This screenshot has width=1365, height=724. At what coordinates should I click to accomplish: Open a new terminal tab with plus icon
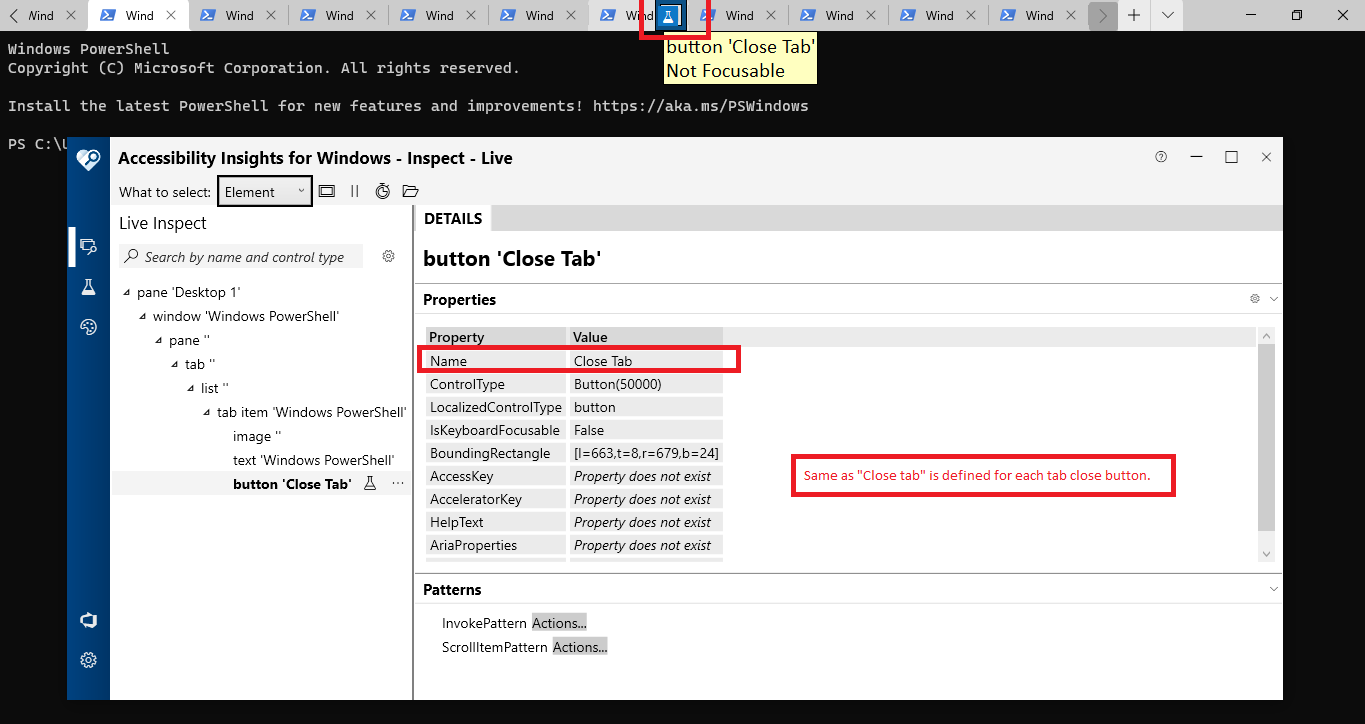click(x=1134, y=15)
